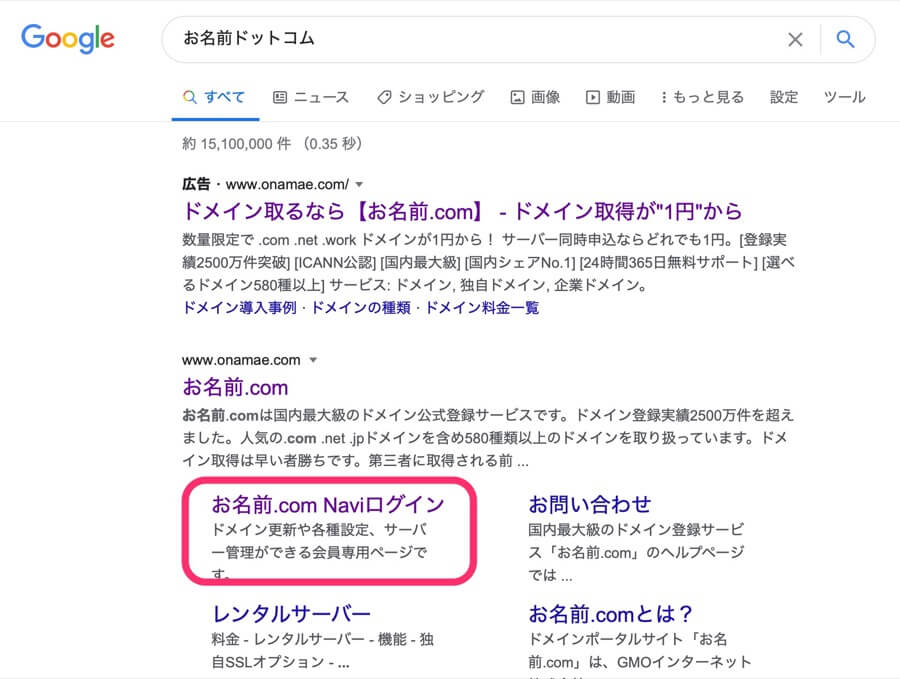
Task: Click ドメイン料金一覧 ad sublink
Action: coord(482,308)
